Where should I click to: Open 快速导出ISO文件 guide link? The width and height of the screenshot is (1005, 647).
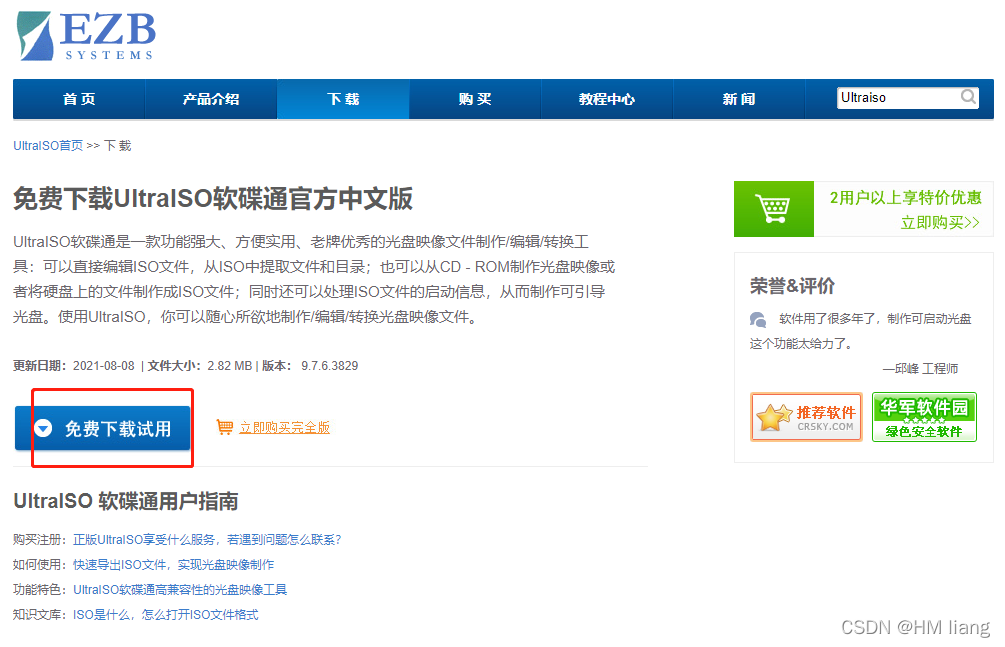coord(173,565)
